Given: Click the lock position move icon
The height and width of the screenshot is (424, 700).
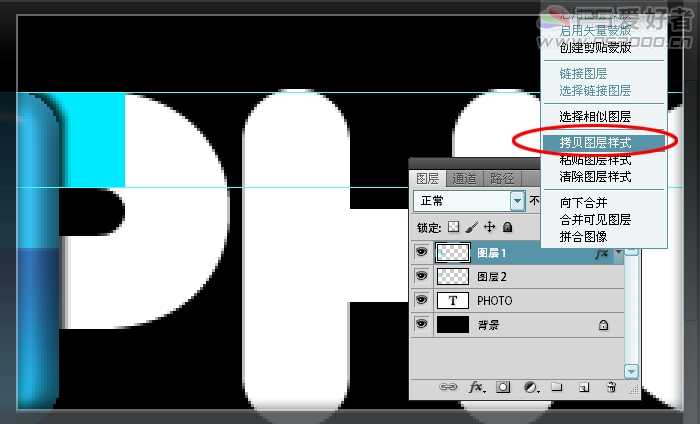Looking at the screenshot, I should (489, 228).
